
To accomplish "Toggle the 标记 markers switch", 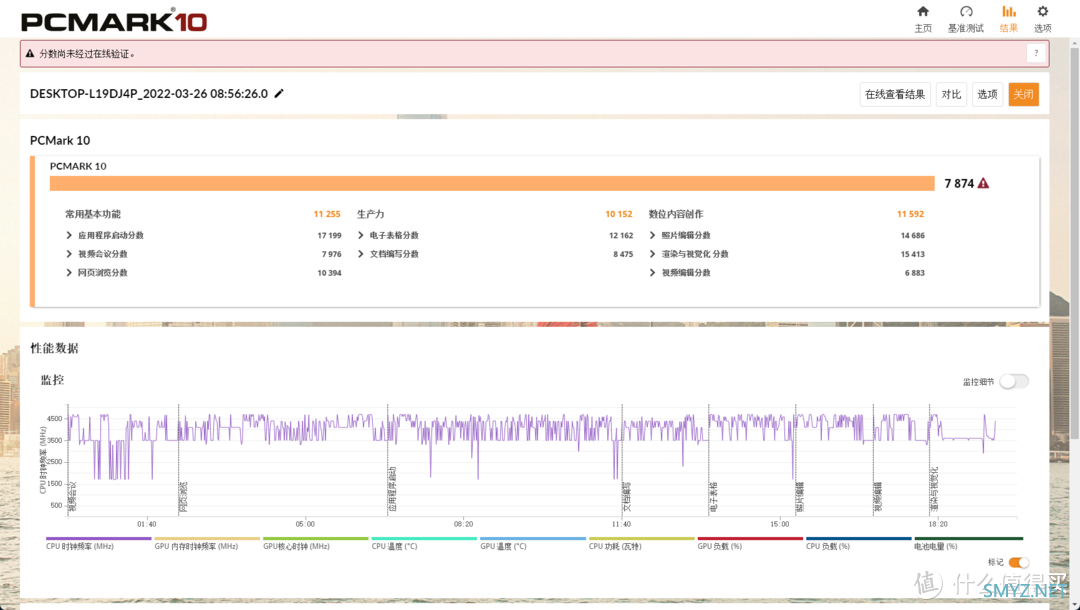I will (1019, 562).
